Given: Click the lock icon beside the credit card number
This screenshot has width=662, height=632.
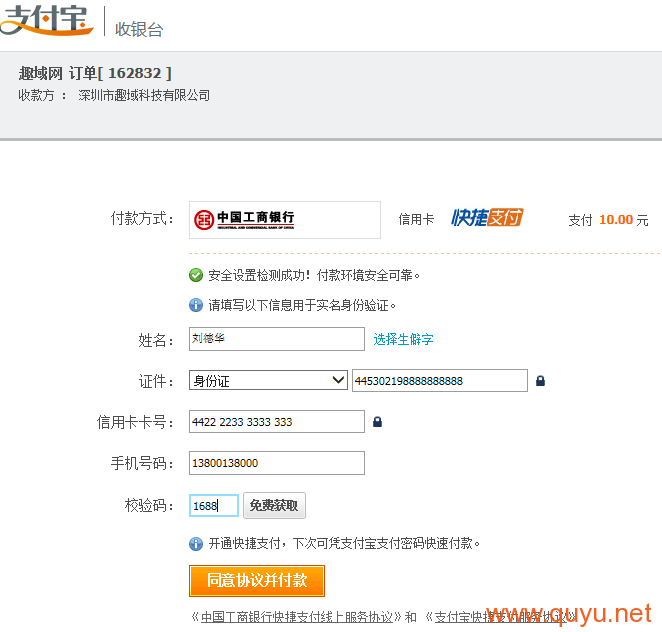Looking at the screenshot, I should tap(377, 422).
